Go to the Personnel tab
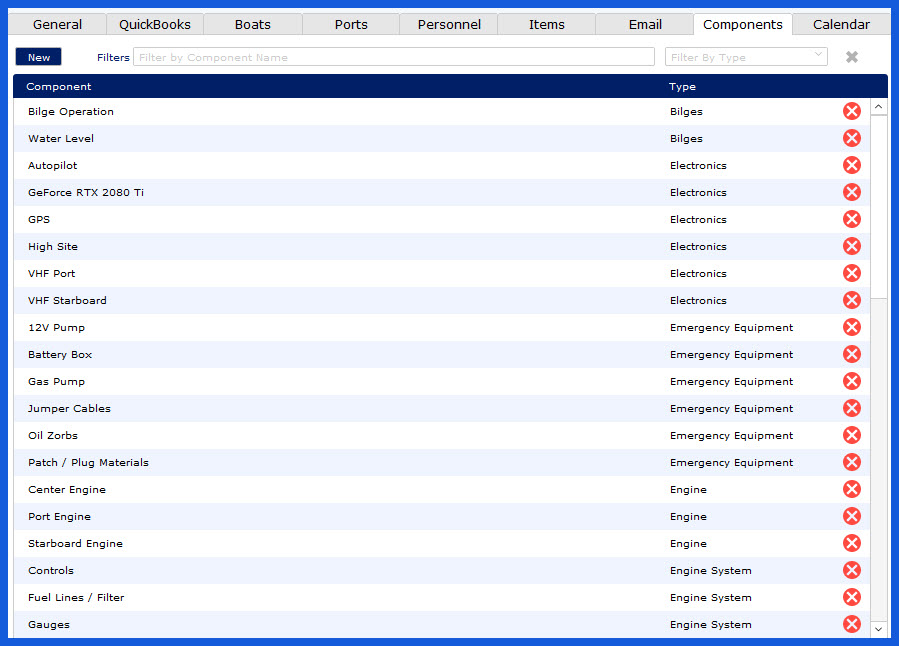 pos(449,24)
